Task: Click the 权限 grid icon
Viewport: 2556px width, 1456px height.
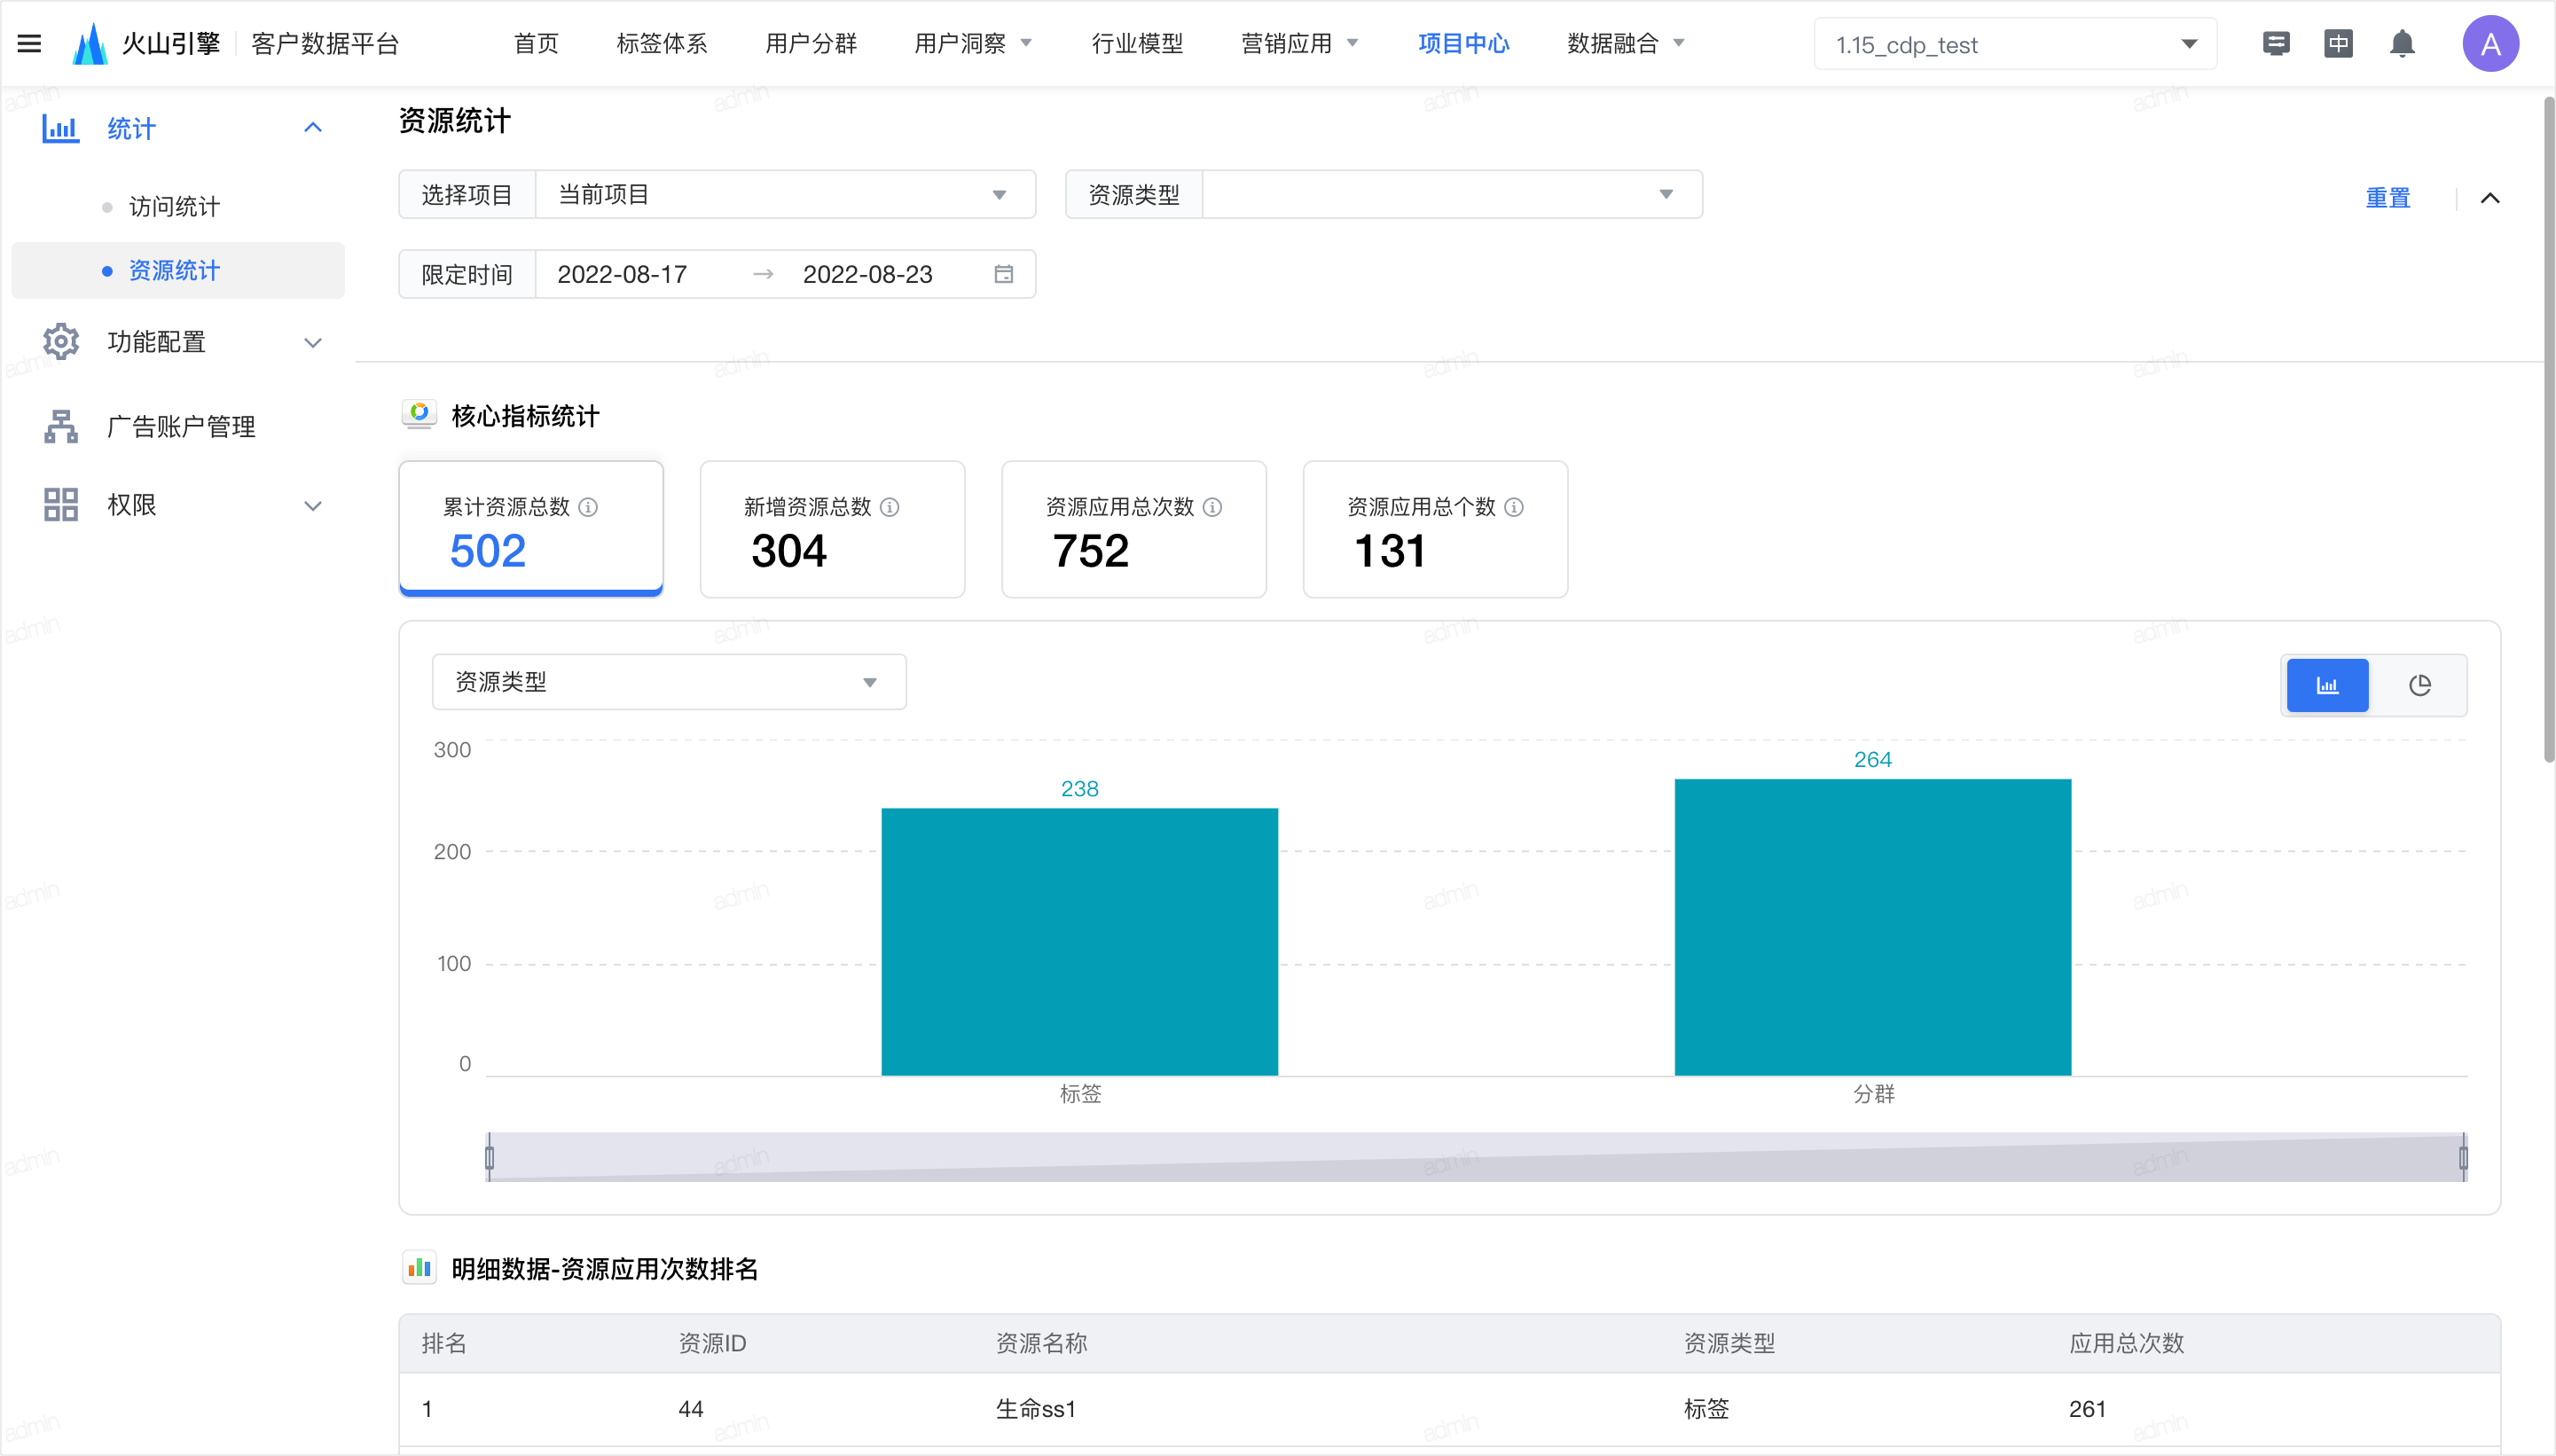Action: click(60, 505)
